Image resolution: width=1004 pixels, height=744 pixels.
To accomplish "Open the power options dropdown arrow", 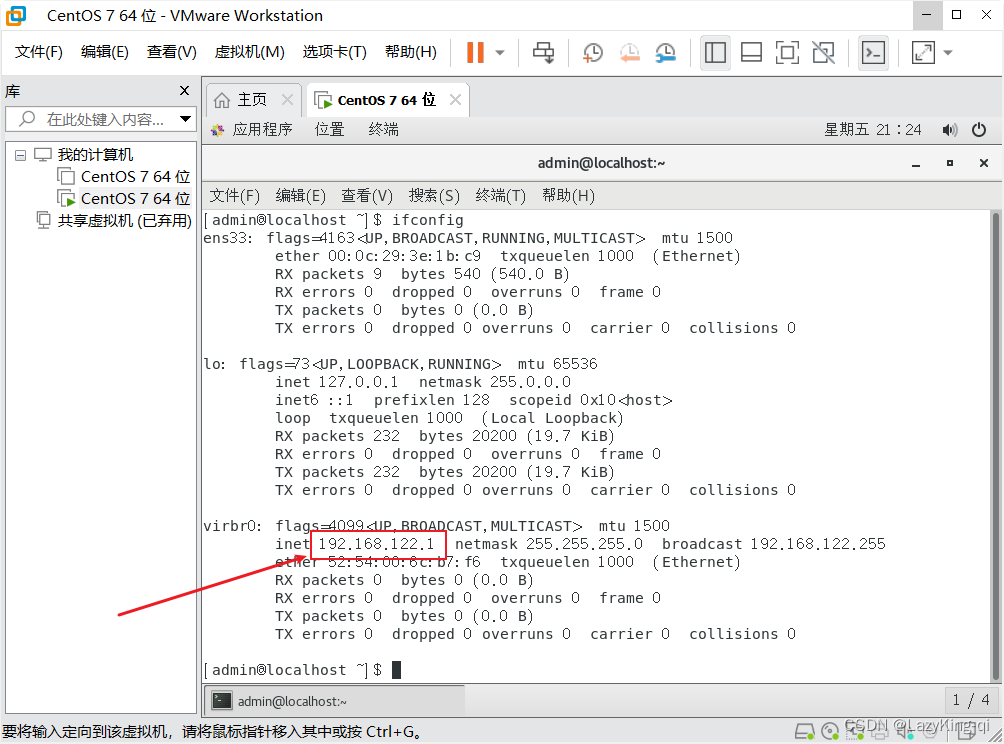I will click(x=500, y=53).
